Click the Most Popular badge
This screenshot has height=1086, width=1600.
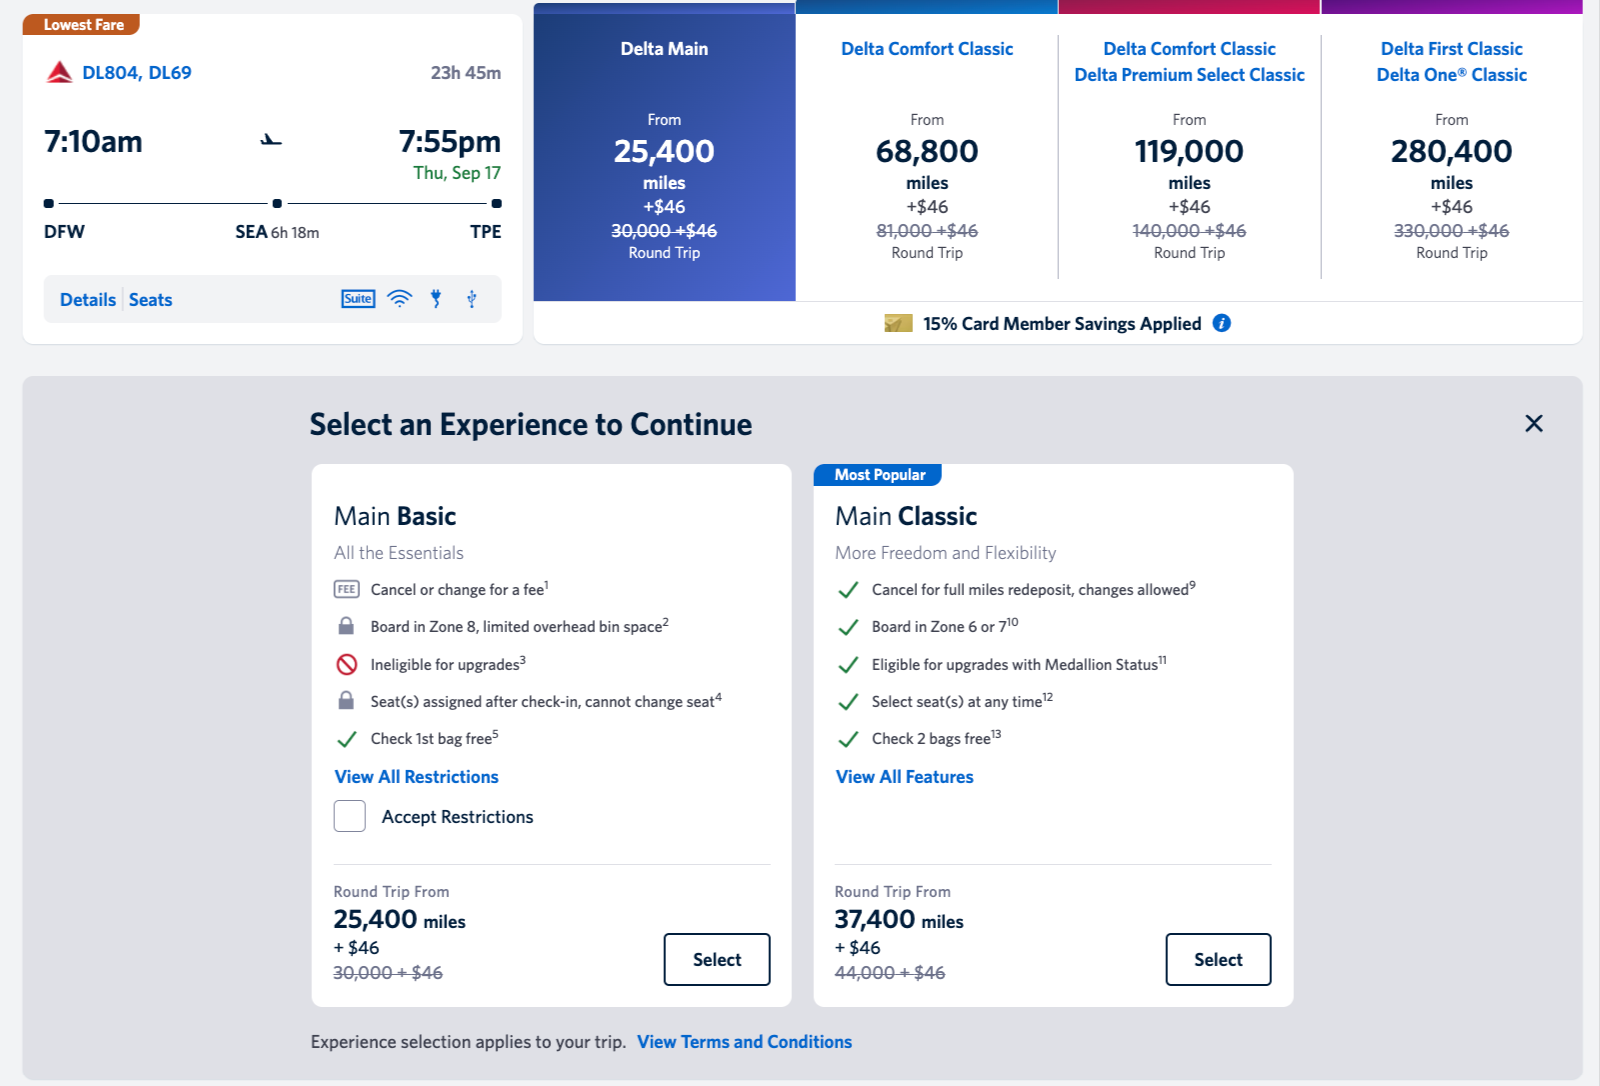tap(879, 475)
